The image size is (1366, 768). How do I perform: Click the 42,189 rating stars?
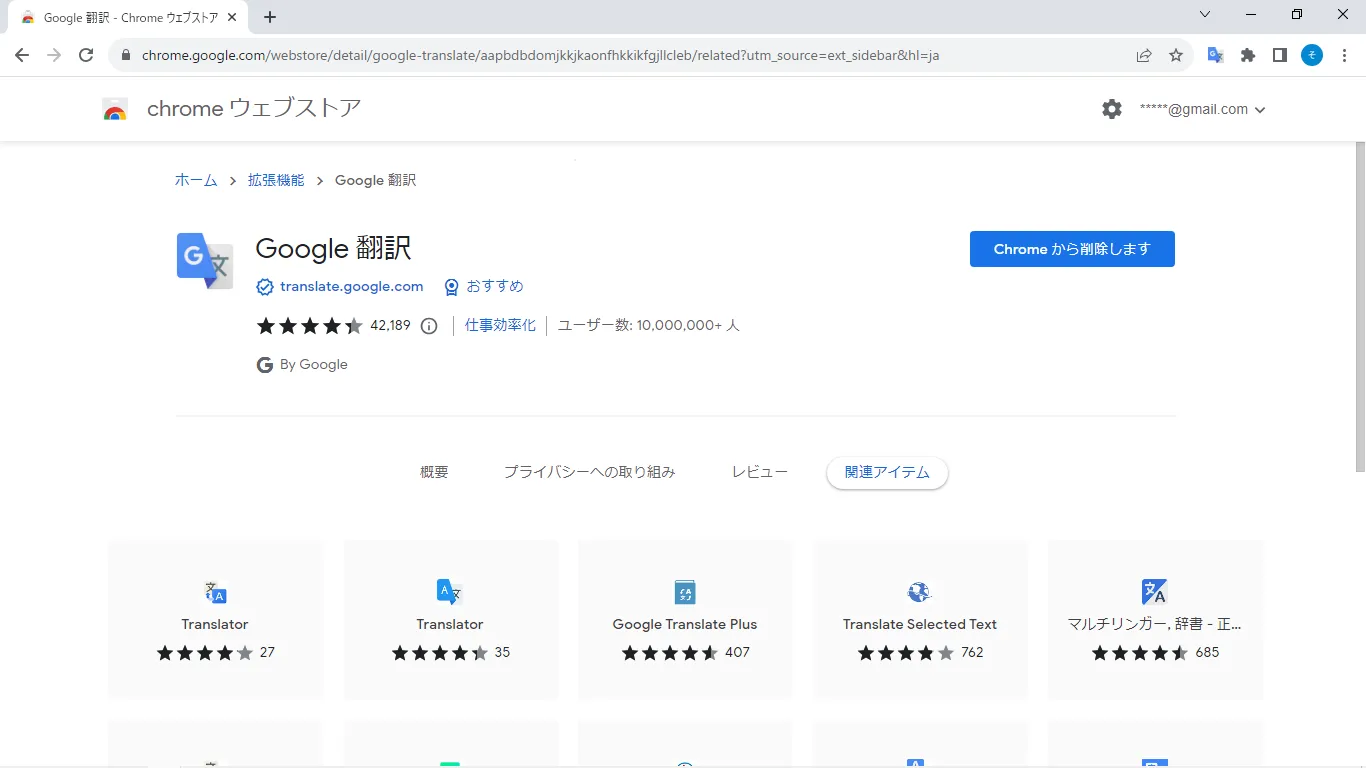point(310,326)
